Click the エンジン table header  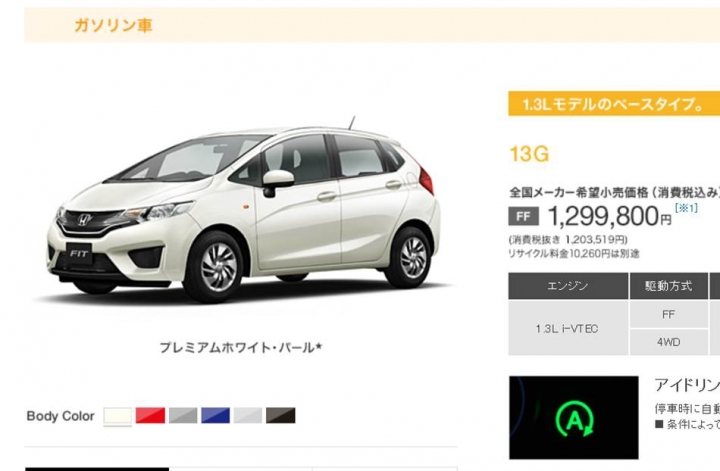(568, 286)
